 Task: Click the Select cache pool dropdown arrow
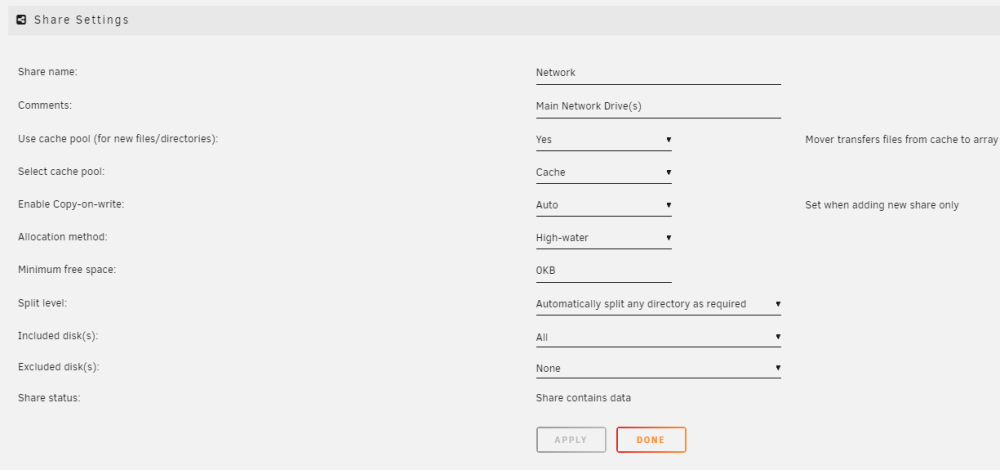point(668,172)
